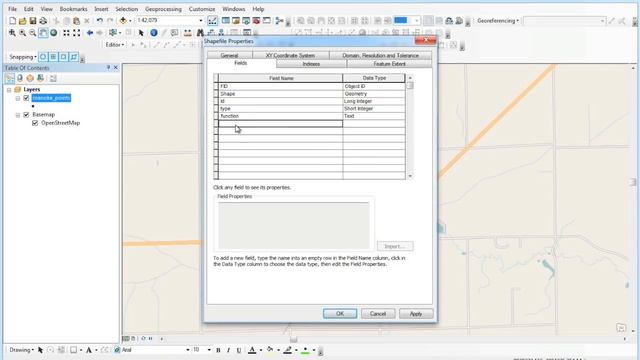Toggle End Snapping in Snapping toolbar

[x=53, y=57]
